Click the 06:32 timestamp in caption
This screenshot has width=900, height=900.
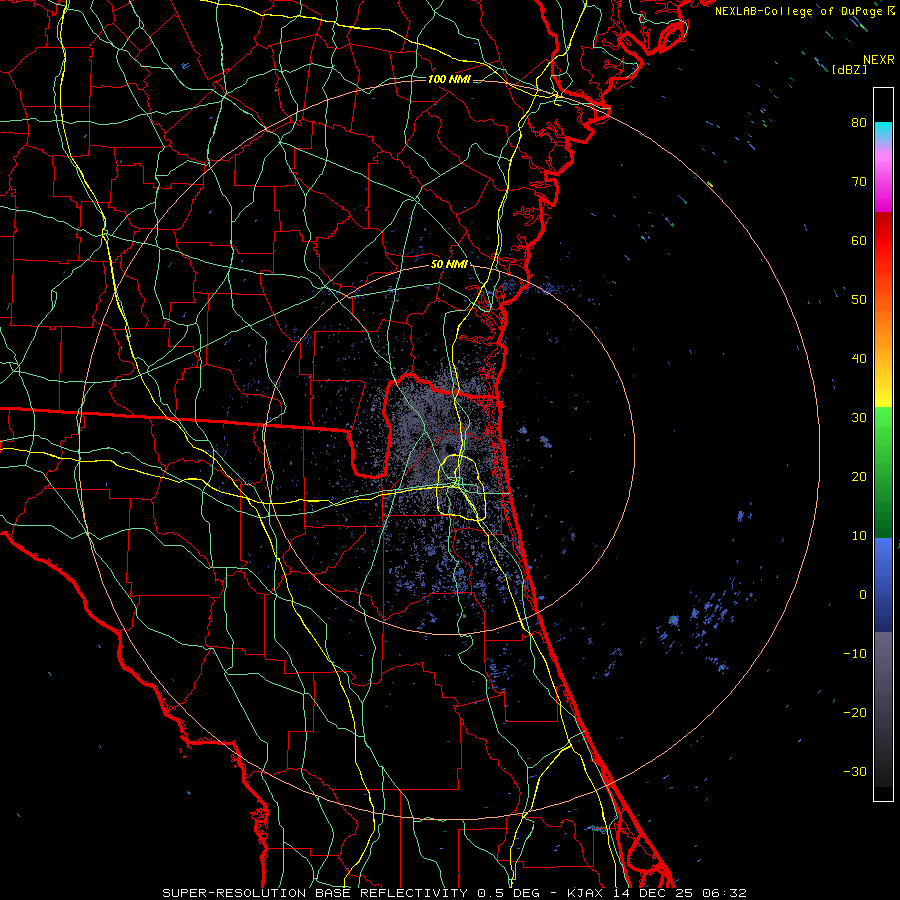pyautogui.click(x=724, y=893)
